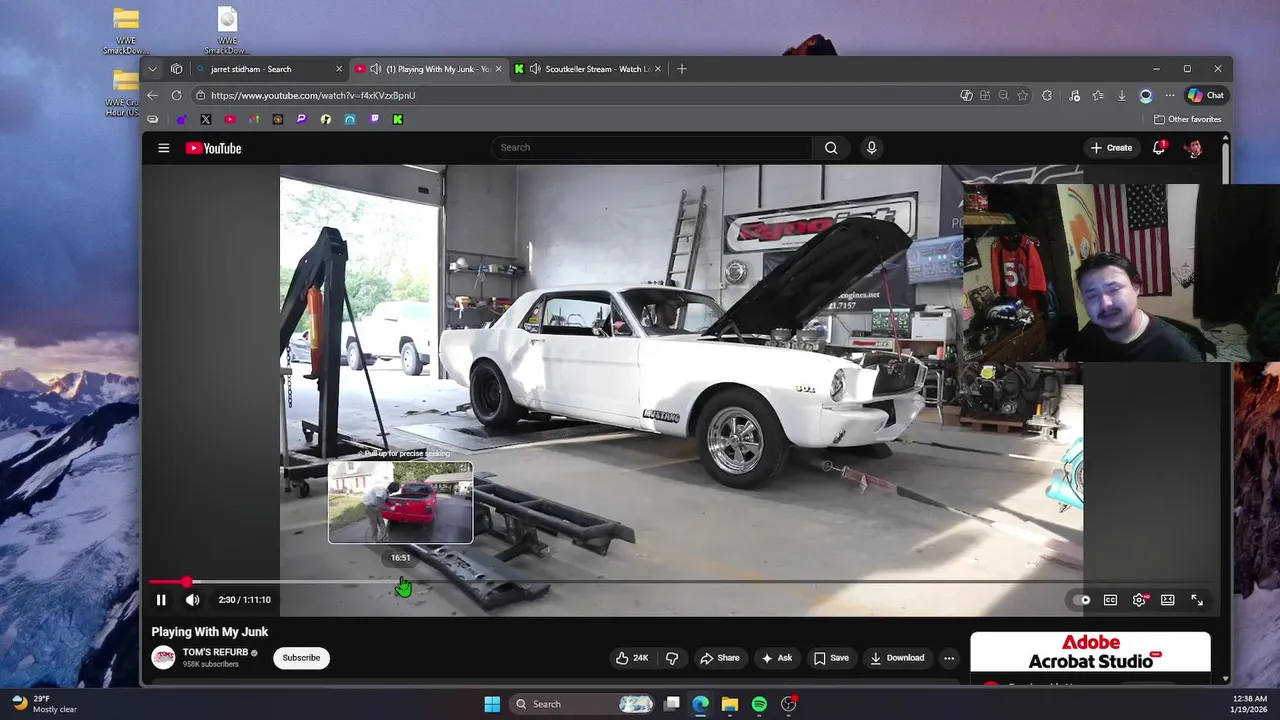Close the Scoutkeller Stream tab
1280x720 pixels.
[x=659, y=69]
